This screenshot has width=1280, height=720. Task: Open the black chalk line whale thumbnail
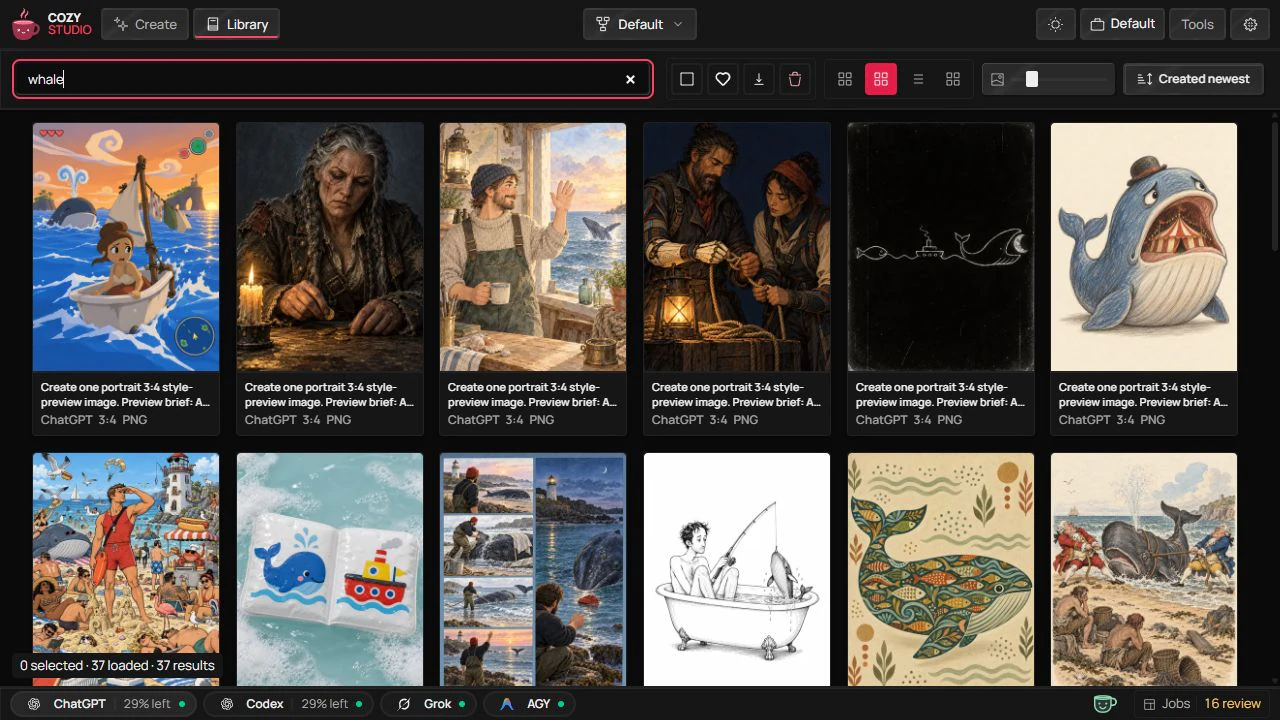pyautogui.click(x=941, y=247)
